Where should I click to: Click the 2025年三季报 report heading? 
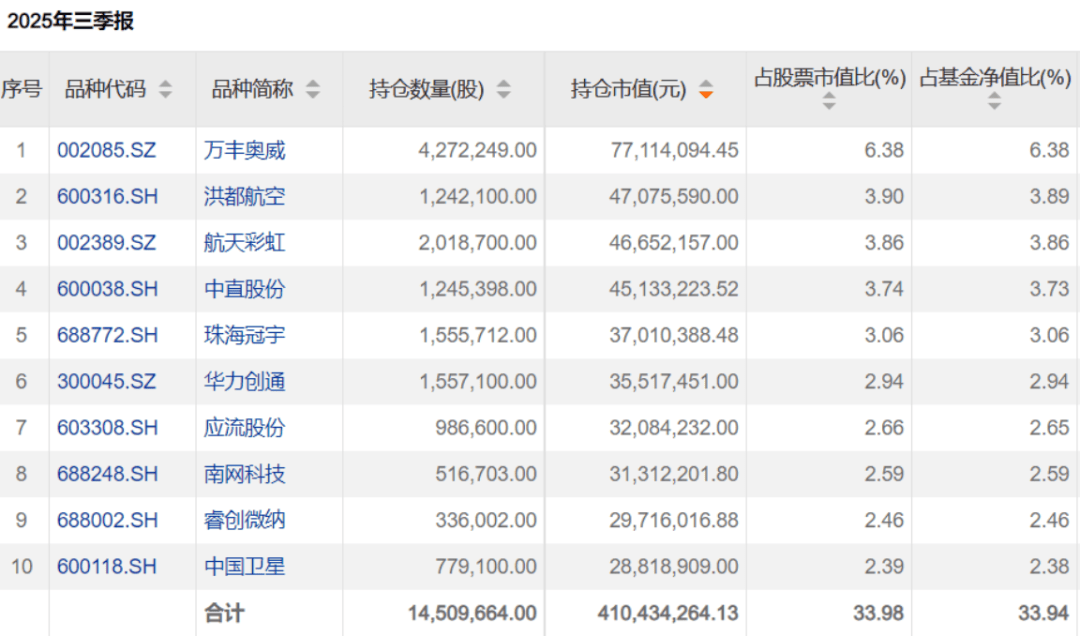tap(71, 21)
